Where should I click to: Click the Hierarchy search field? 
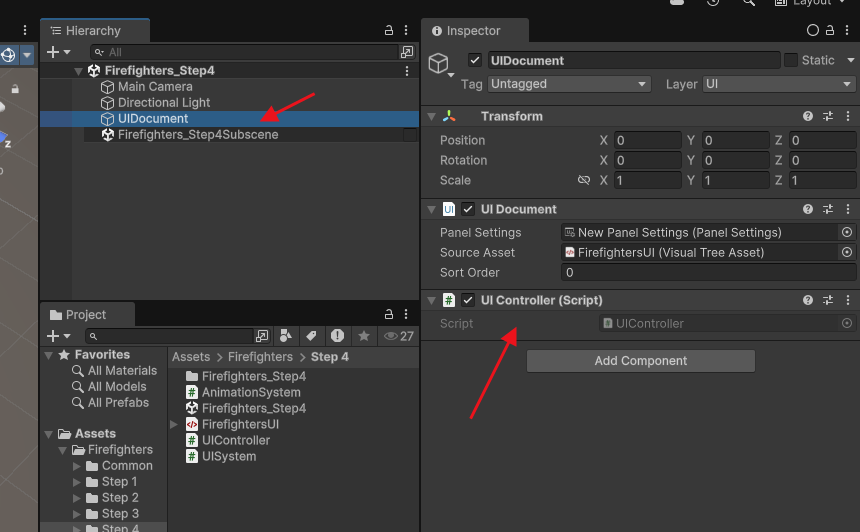(x=244, y=52)
